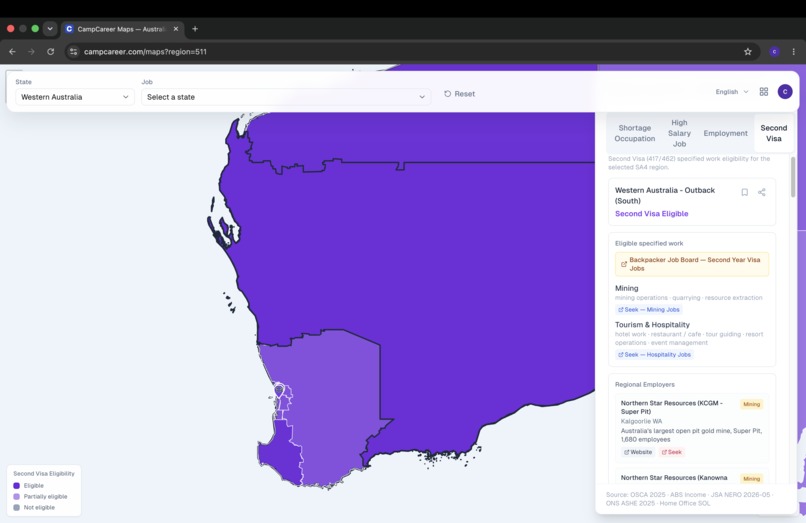Click the side panel vertical scrollbar

pyautogui.click(x=793, y=177)
